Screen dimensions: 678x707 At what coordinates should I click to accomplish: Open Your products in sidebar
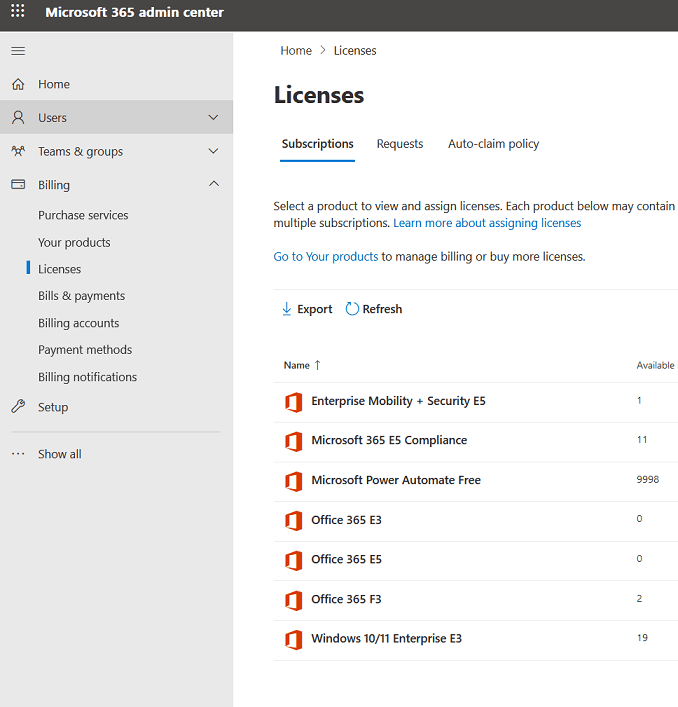point(74,243)
